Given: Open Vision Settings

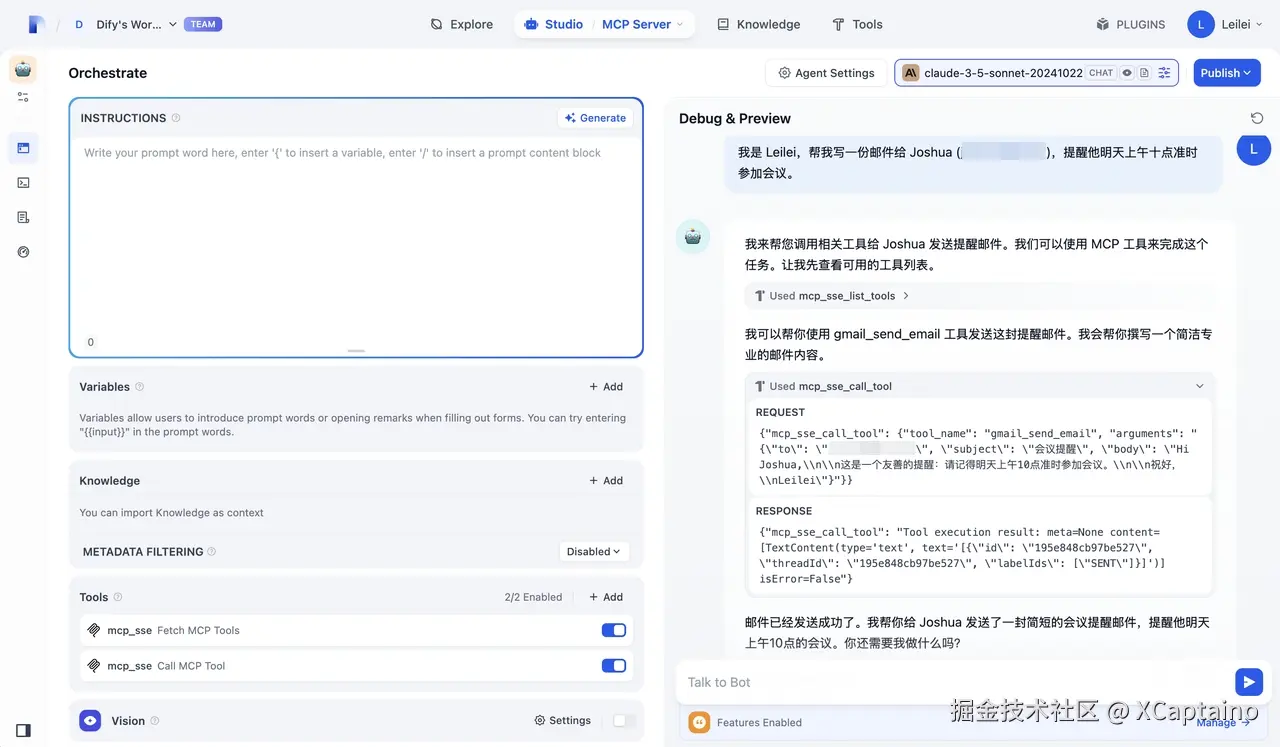Looking at the screenshot, I should (563, 720).
